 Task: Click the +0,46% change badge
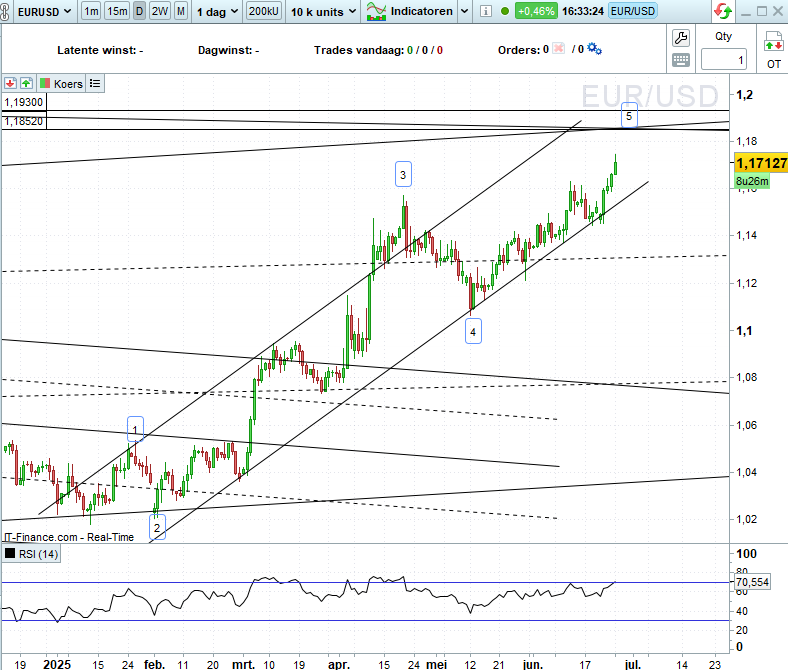coord(536,11)
